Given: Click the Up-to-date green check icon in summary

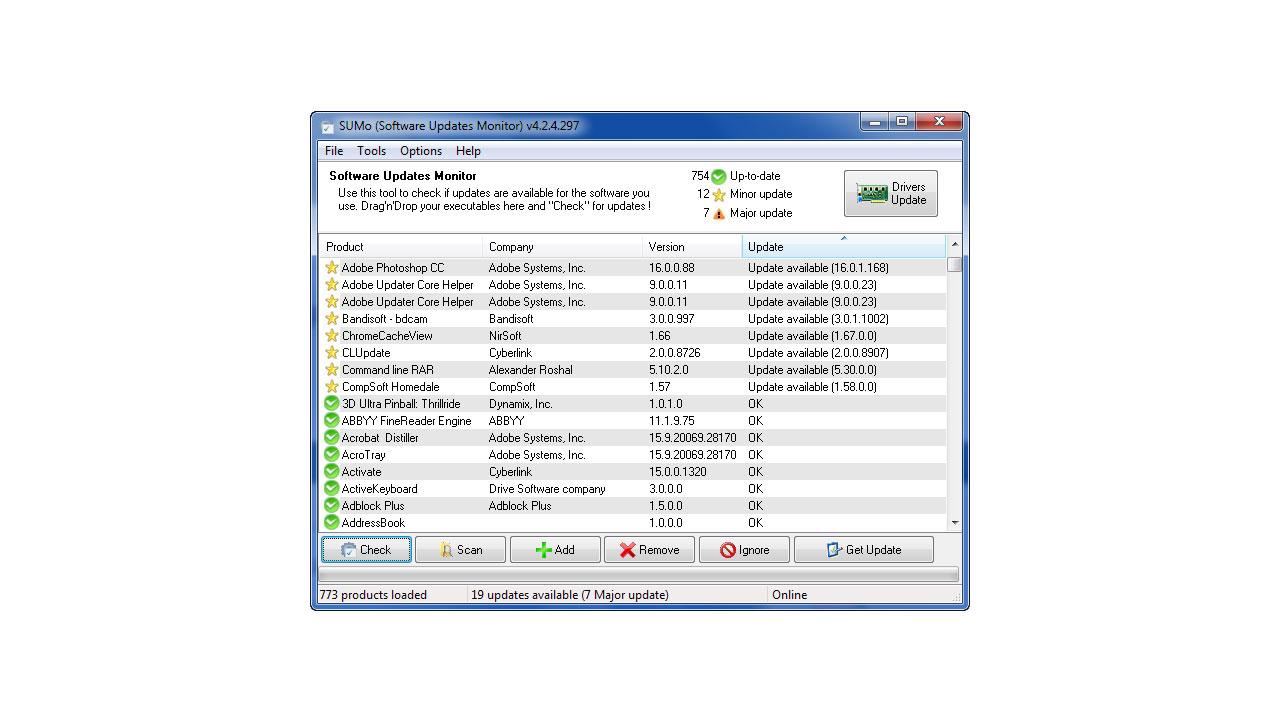Looking at the screenshot, I should [x=718, y=176].
